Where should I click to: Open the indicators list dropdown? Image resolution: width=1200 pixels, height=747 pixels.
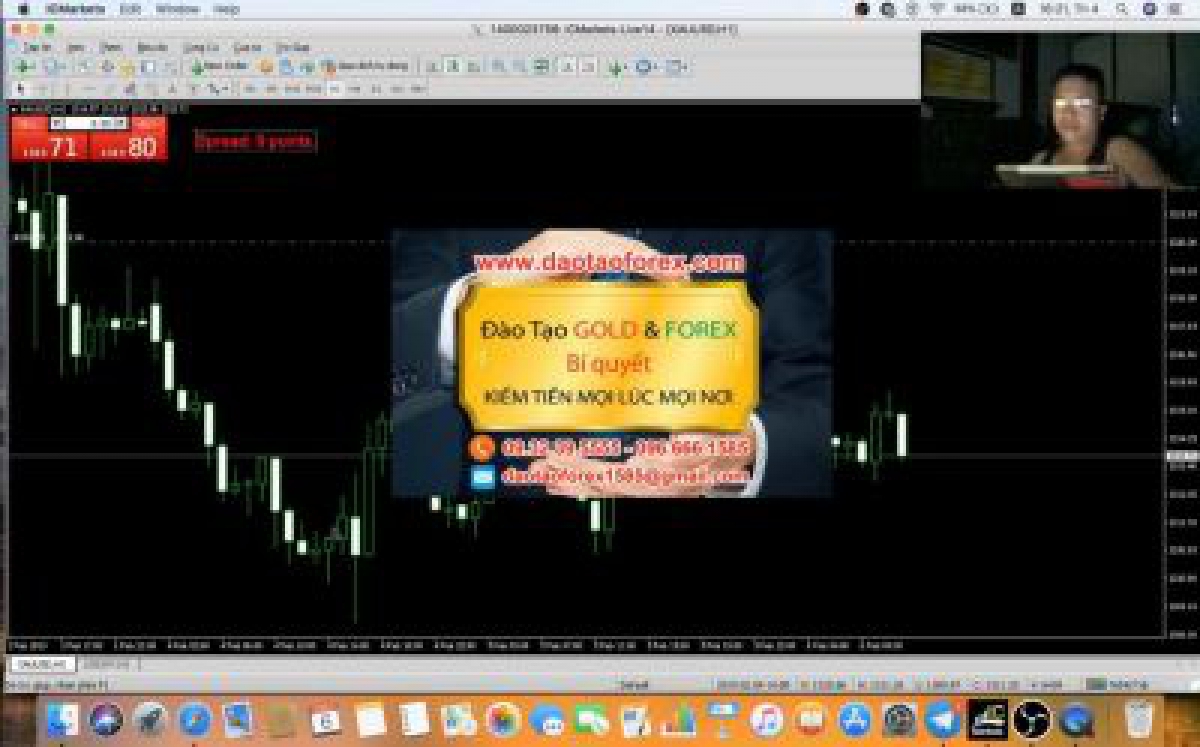pos(617,67)
